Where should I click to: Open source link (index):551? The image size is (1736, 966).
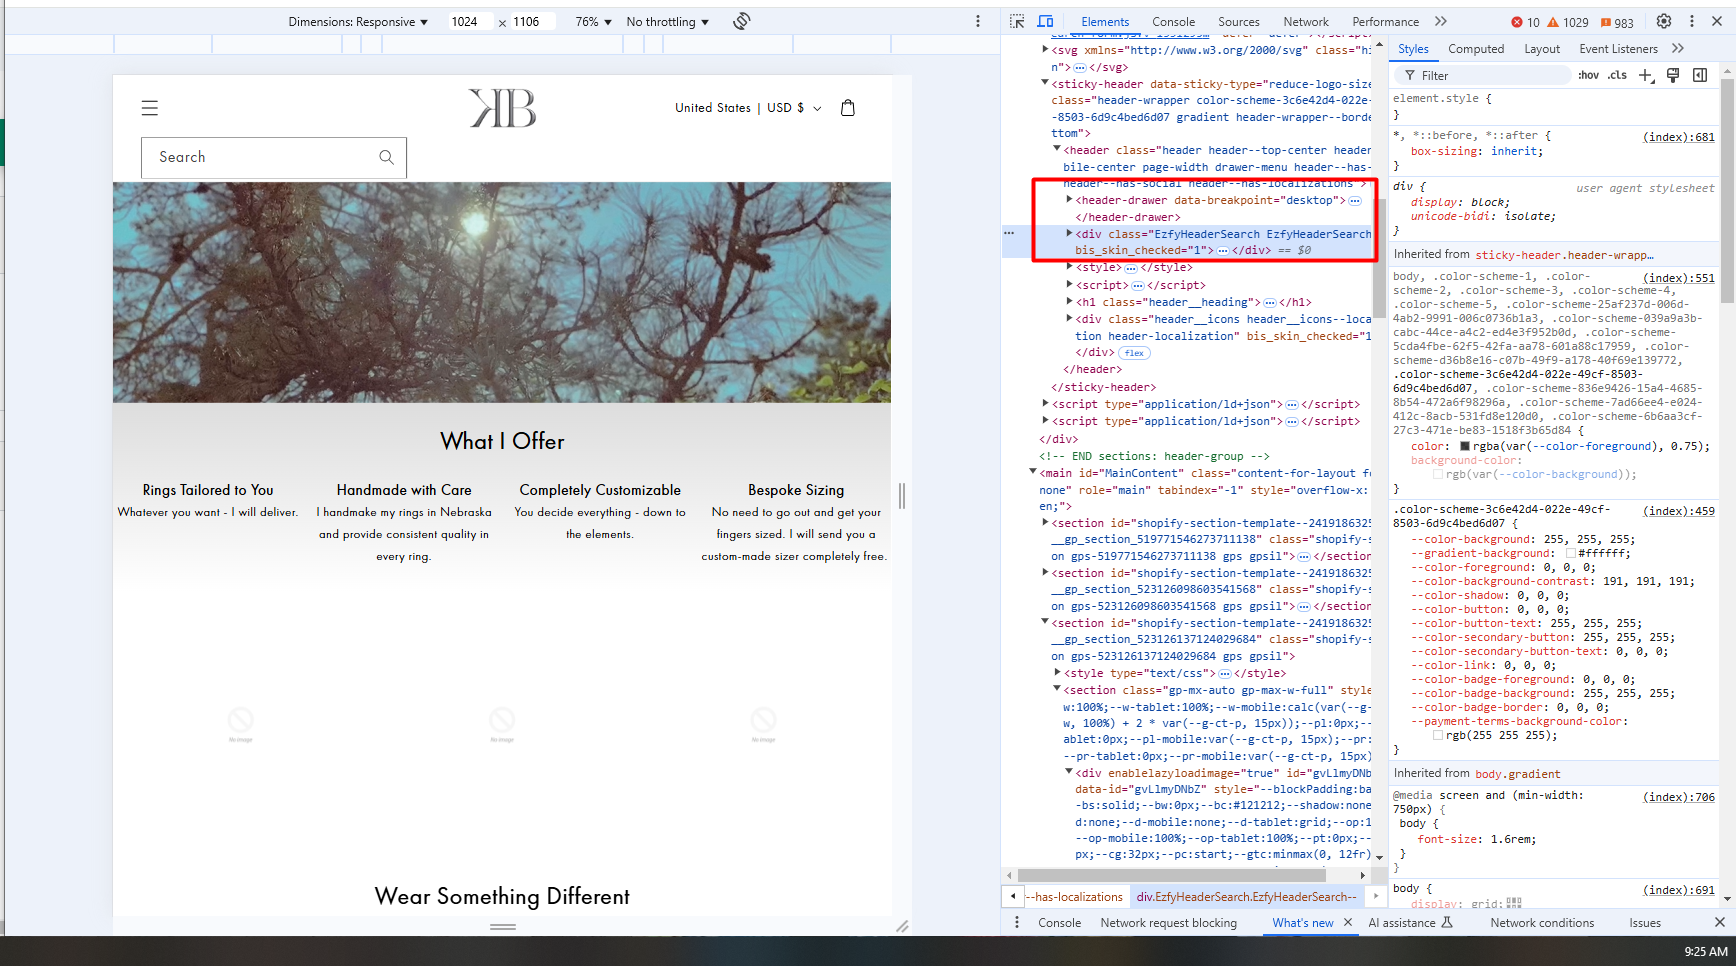pos(1678,278)
